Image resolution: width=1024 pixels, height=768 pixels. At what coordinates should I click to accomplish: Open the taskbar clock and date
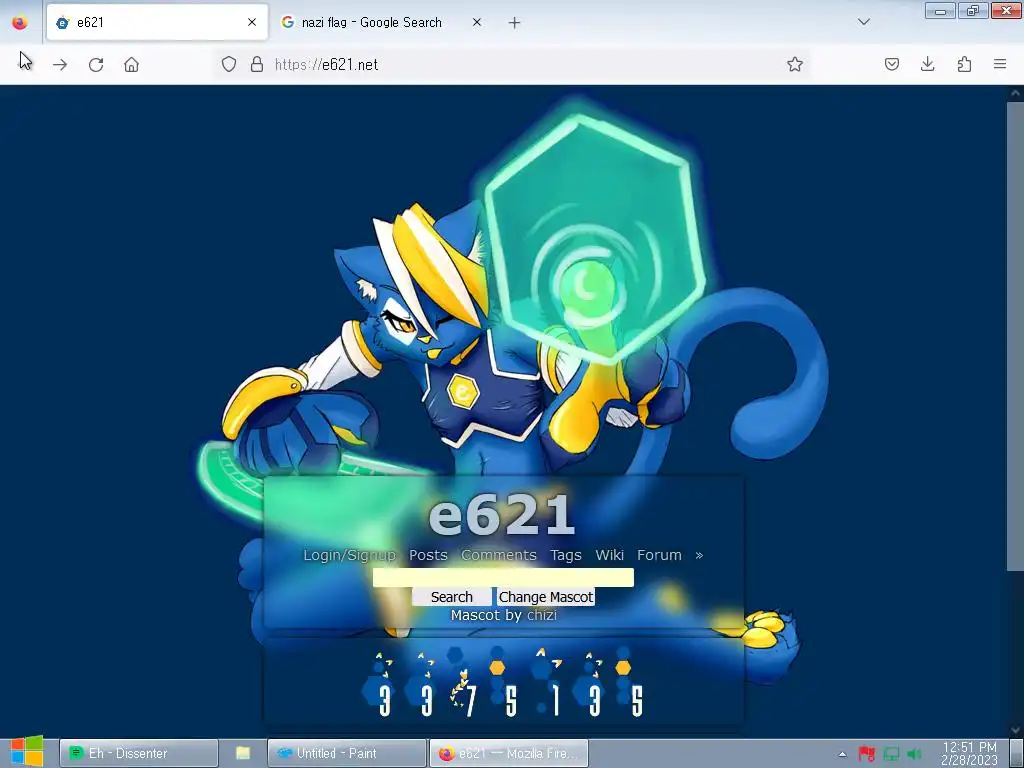(970, 753)
